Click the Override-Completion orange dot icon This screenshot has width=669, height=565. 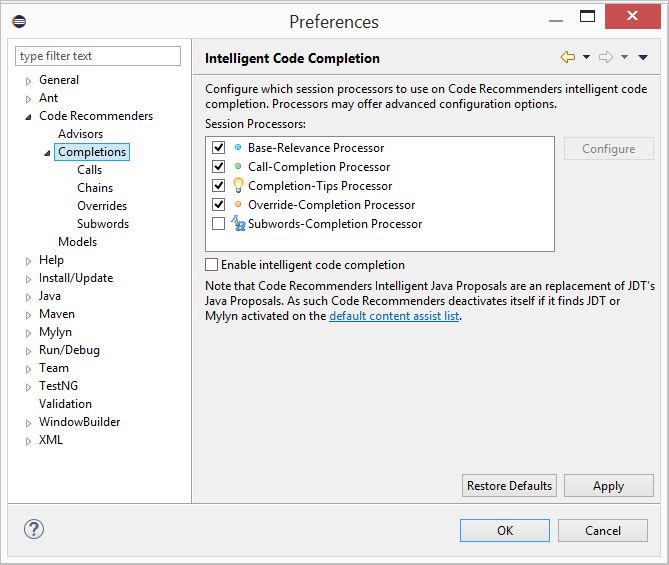pyautogui.click(x=238, y=204)
